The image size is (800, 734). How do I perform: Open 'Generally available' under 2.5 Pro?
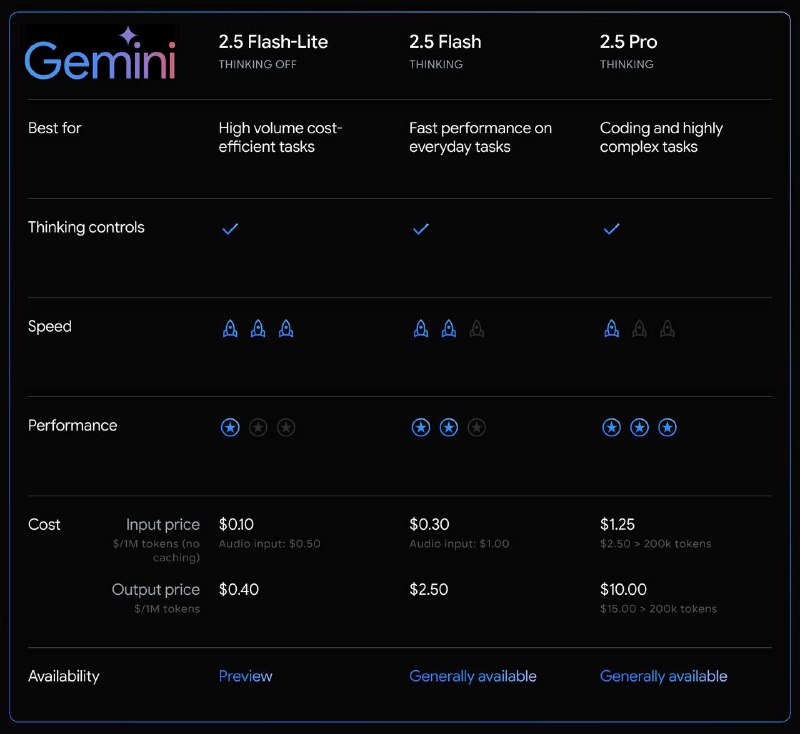[664, 676]
